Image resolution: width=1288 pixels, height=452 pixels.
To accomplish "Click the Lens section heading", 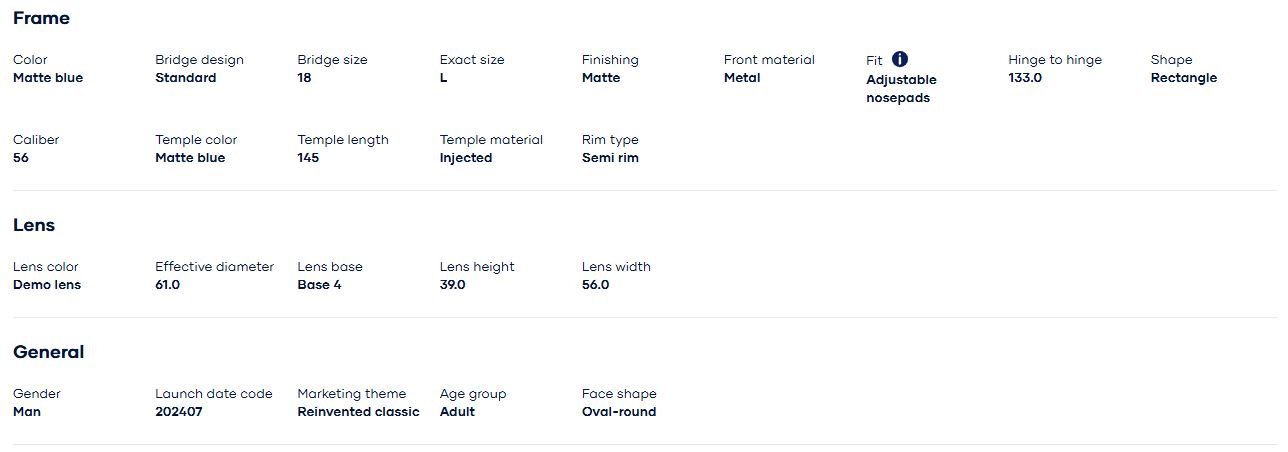I will pyautogui.click(x=34, y=225).
